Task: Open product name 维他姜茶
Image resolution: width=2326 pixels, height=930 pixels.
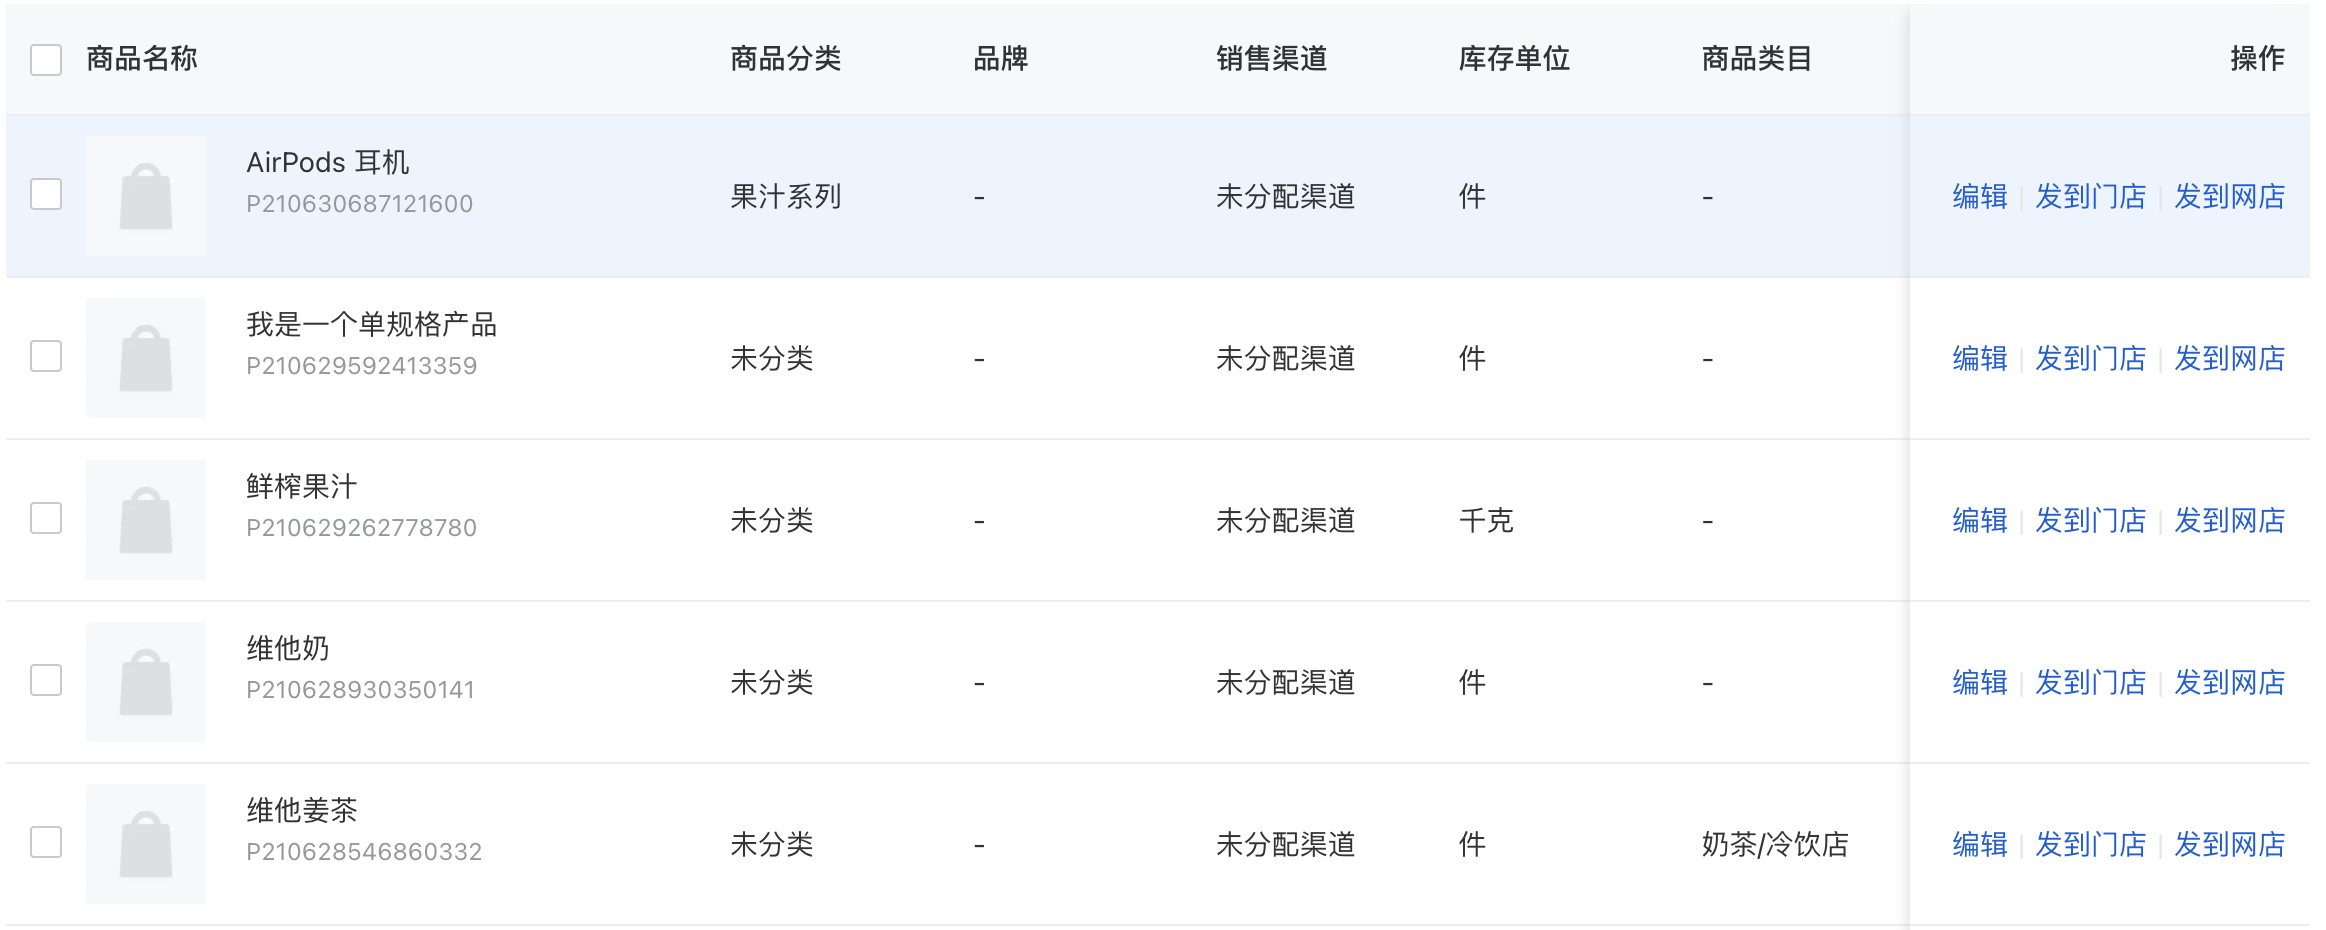Action: 302,810
